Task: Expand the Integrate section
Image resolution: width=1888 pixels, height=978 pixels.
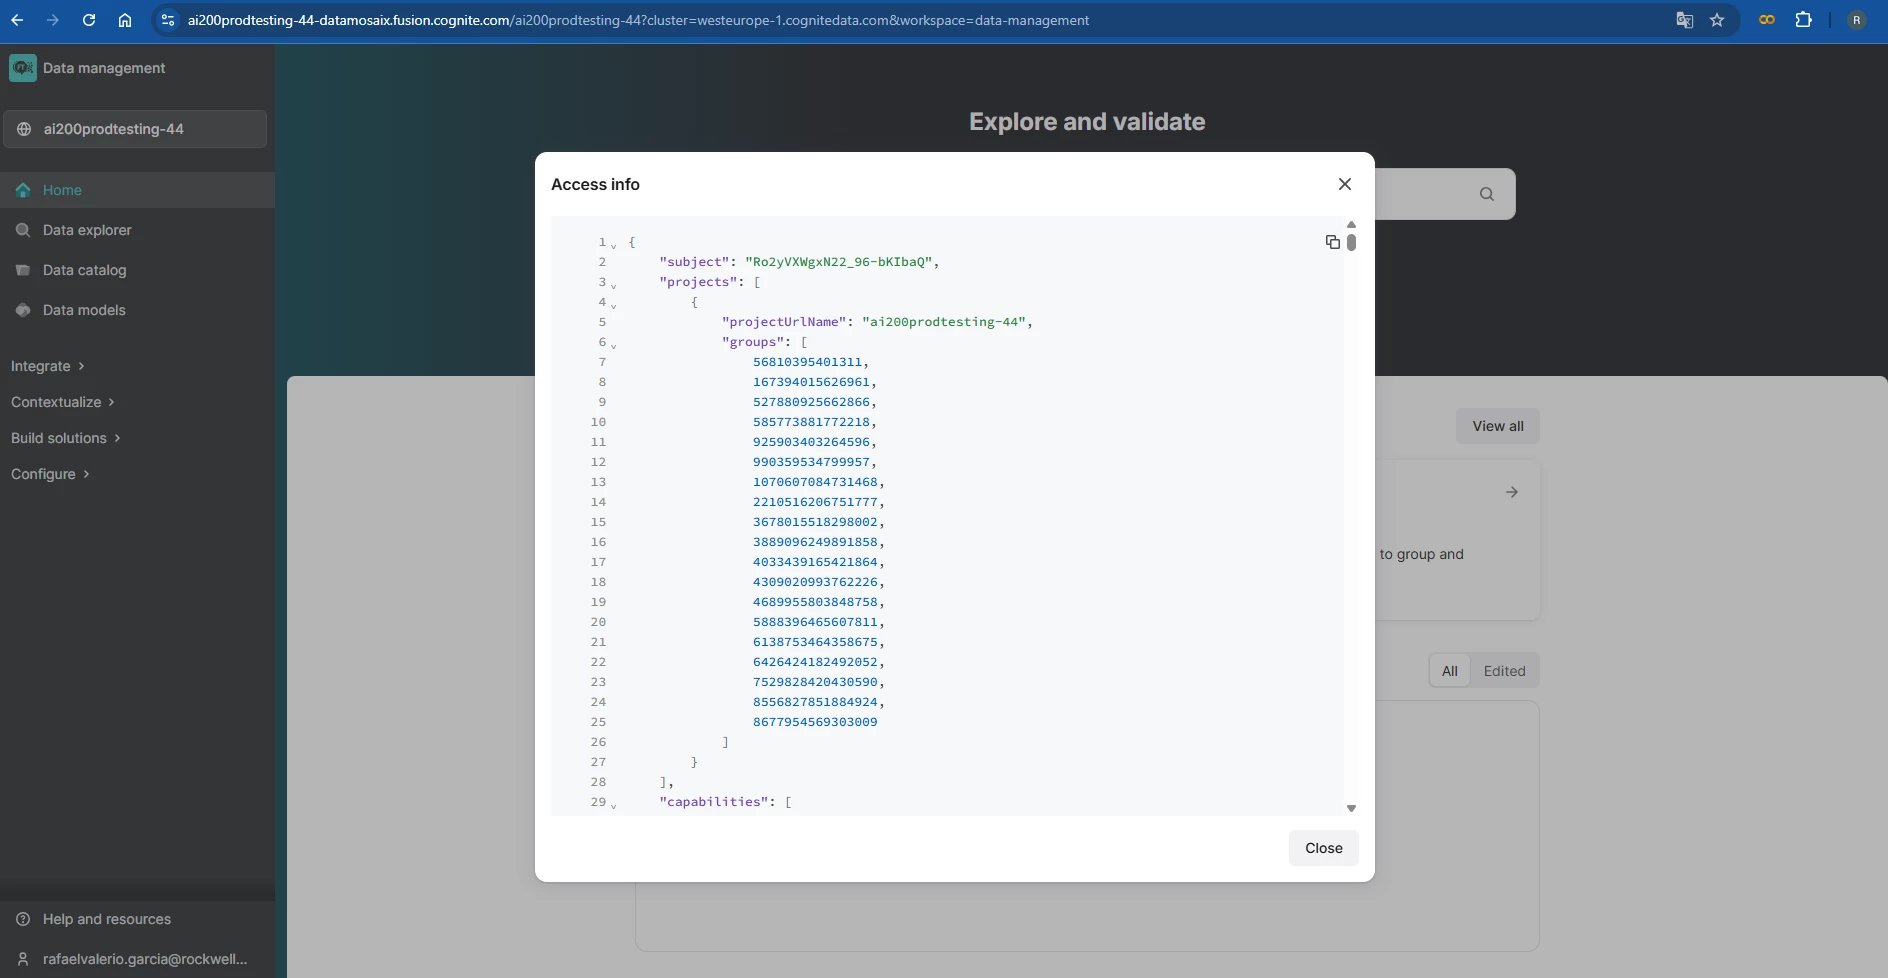Action: 47,366
